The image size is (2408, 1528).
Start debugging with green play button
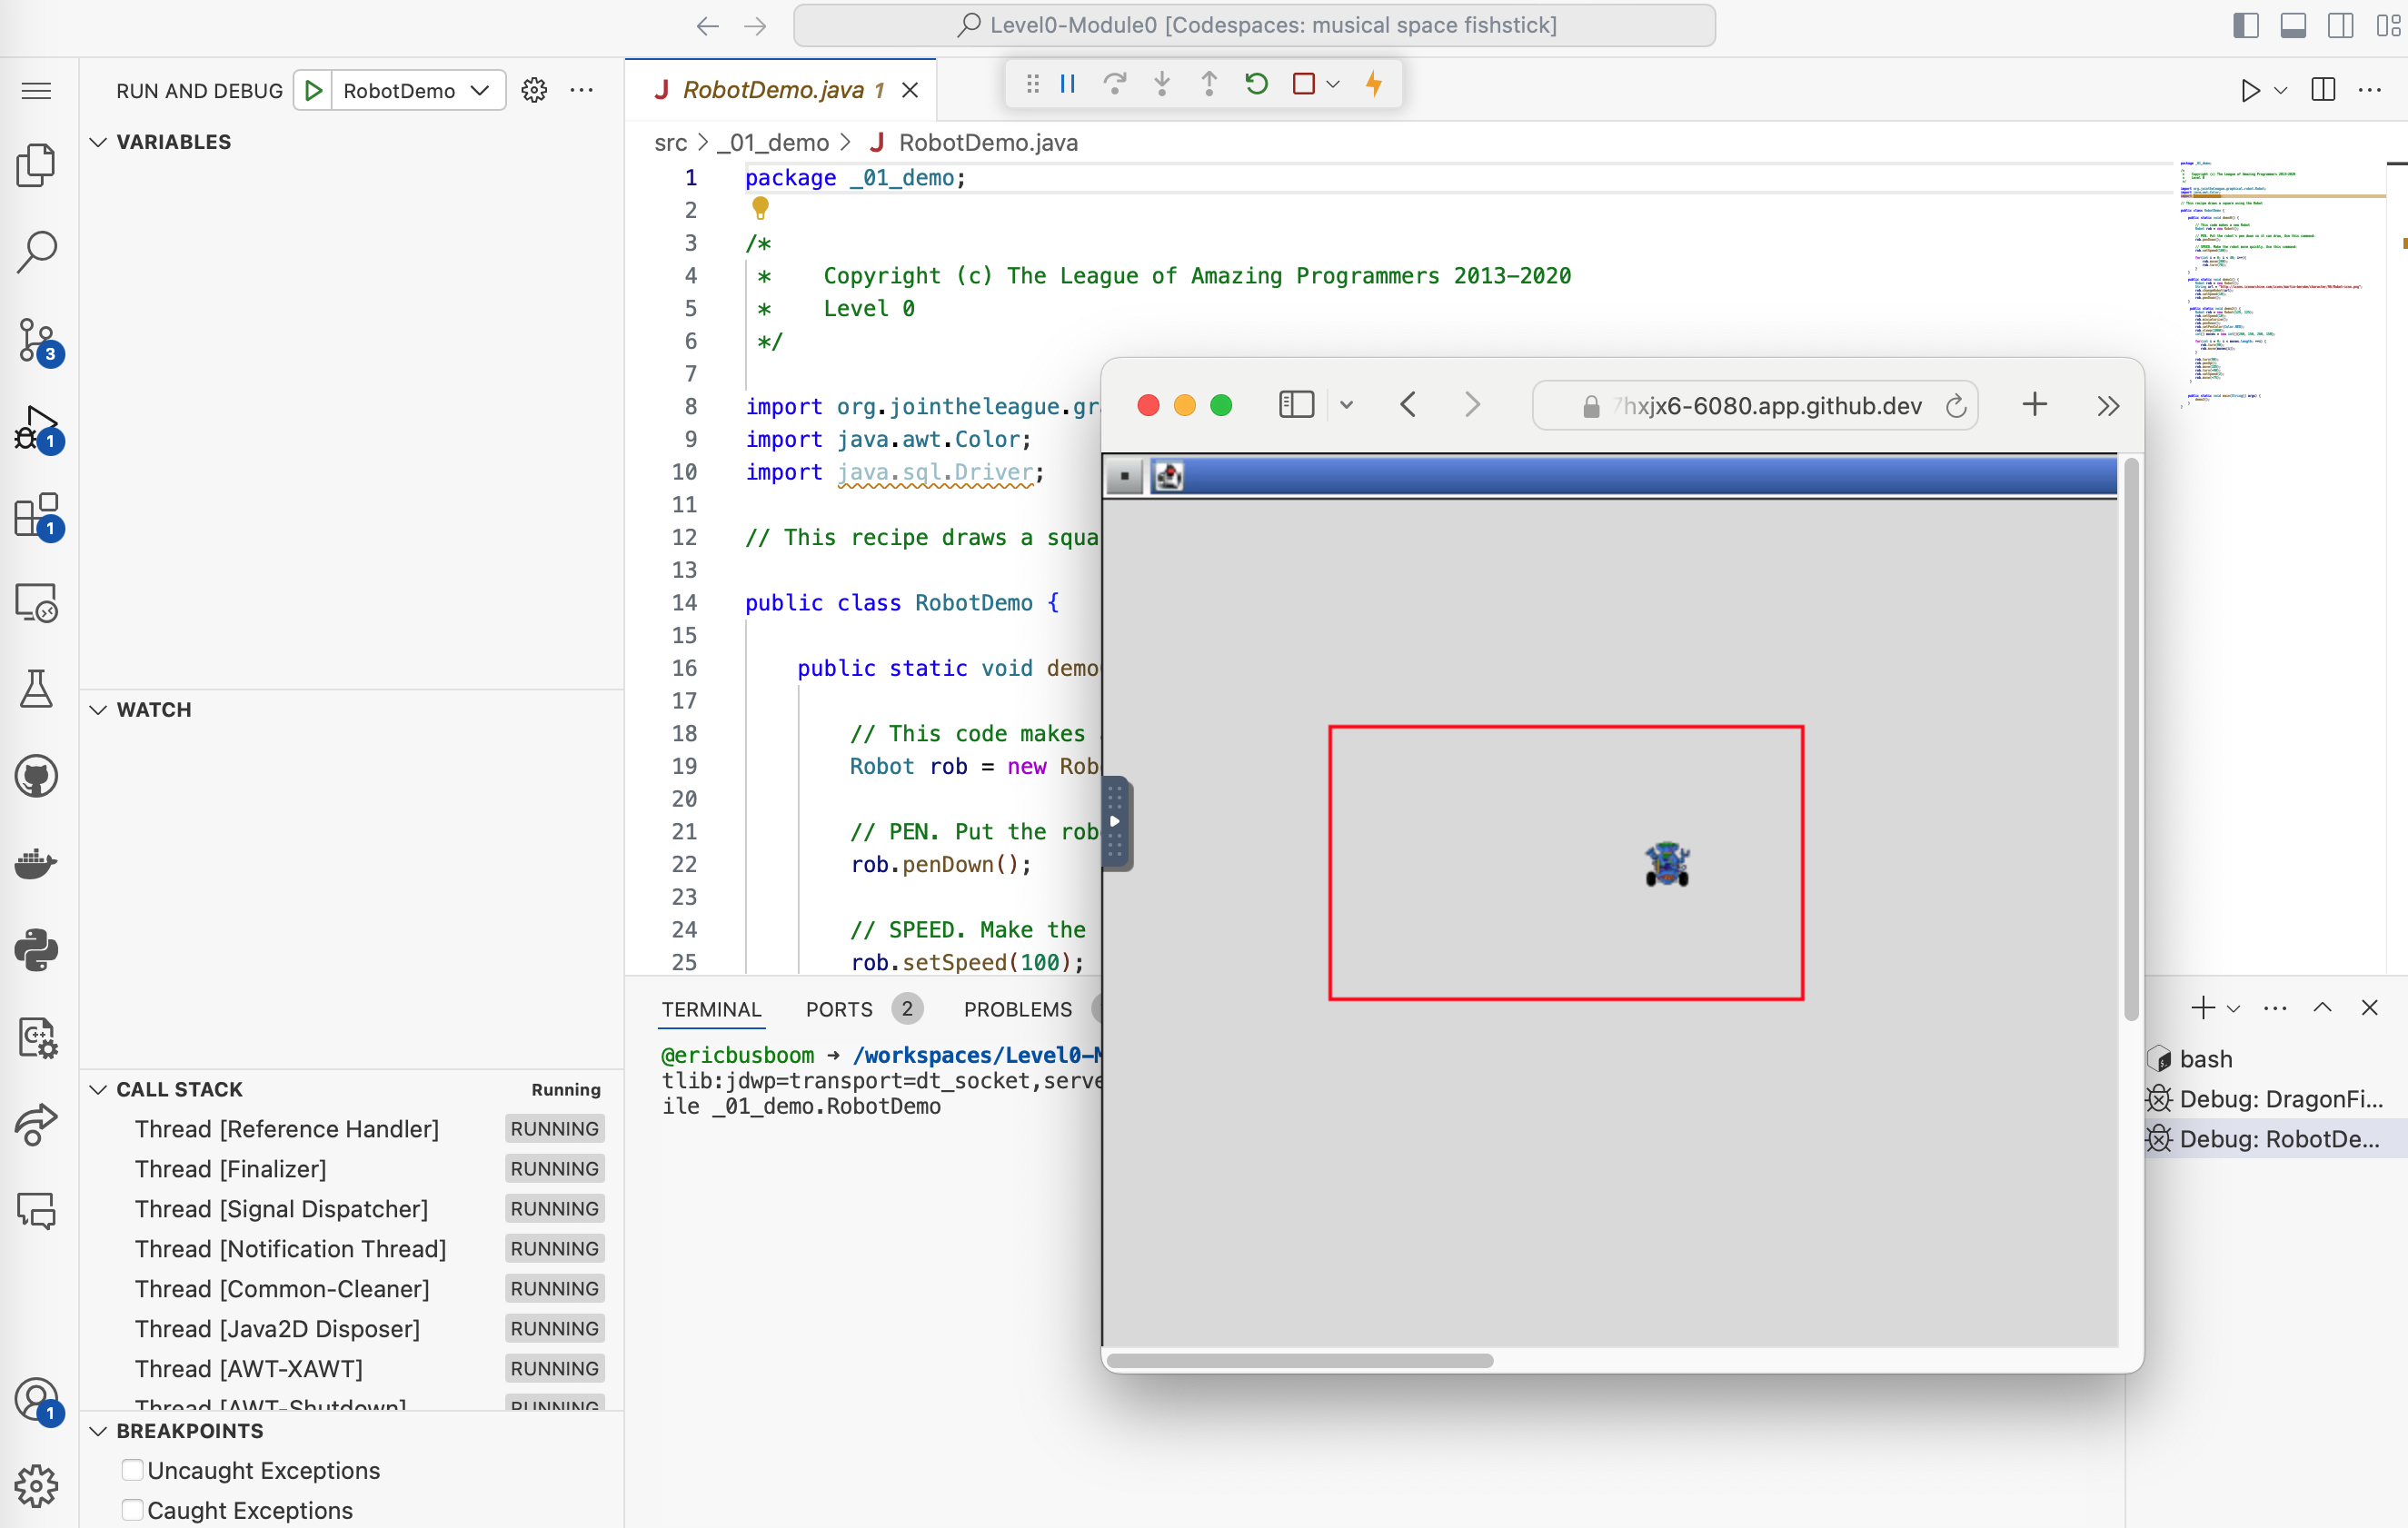(x=313, y=91)
